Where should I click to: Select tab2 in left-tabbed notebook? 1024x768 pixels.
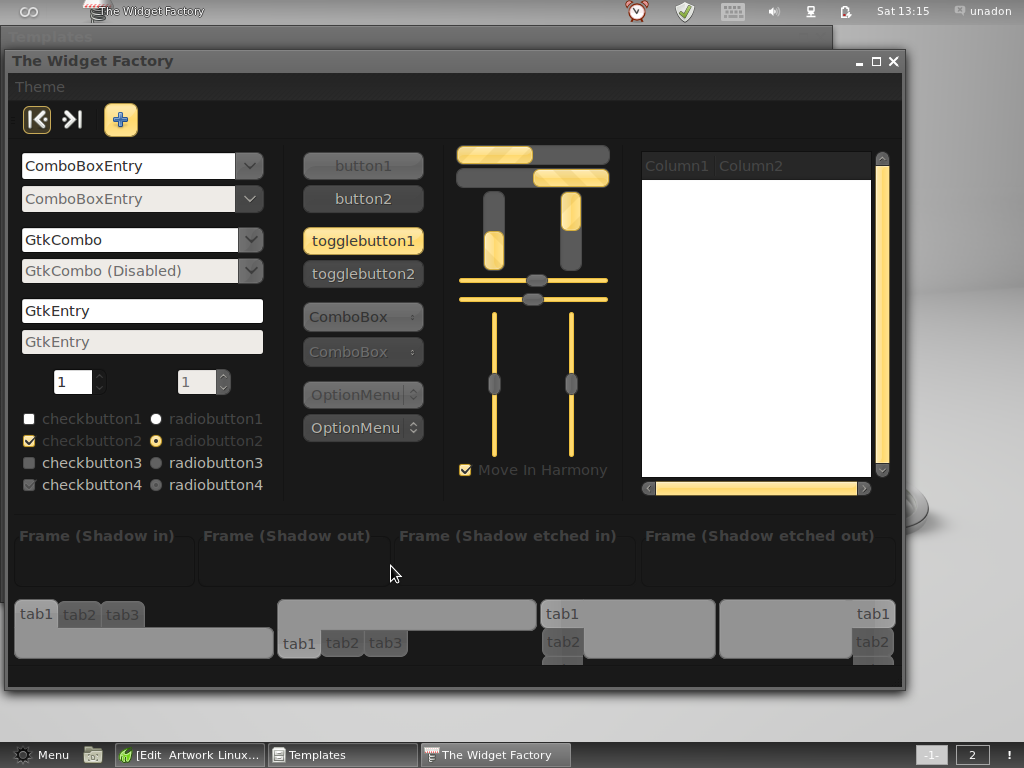pyautogui.click(x=563, y=643)
